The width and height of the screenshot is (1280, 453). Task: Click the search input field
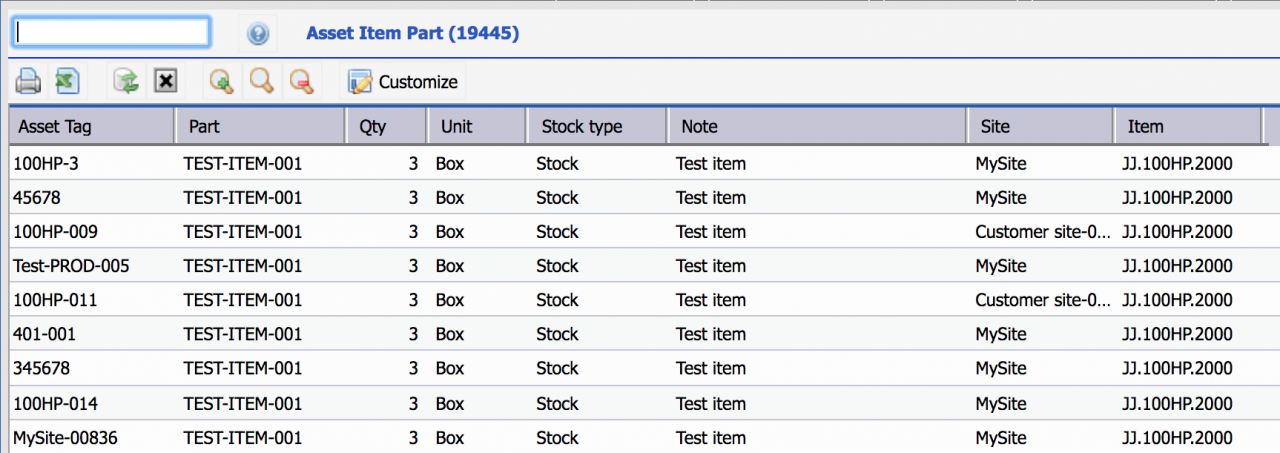[110, 32]
